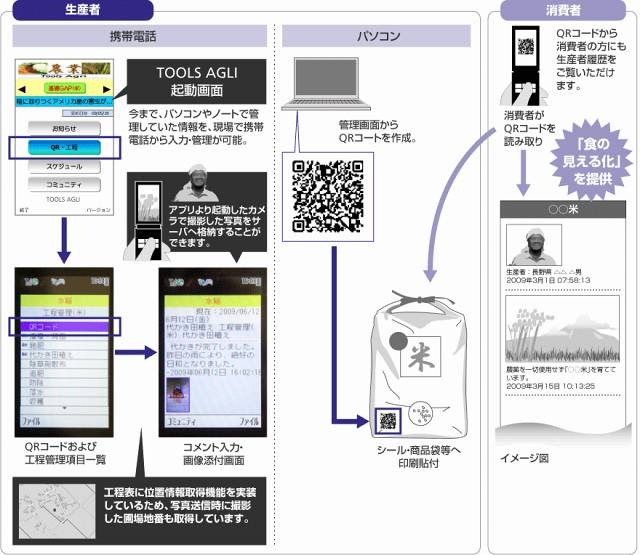Click ファイル softkey on the process list screen
The width and height of the screenshot is (640, 555).
point(31,422)
